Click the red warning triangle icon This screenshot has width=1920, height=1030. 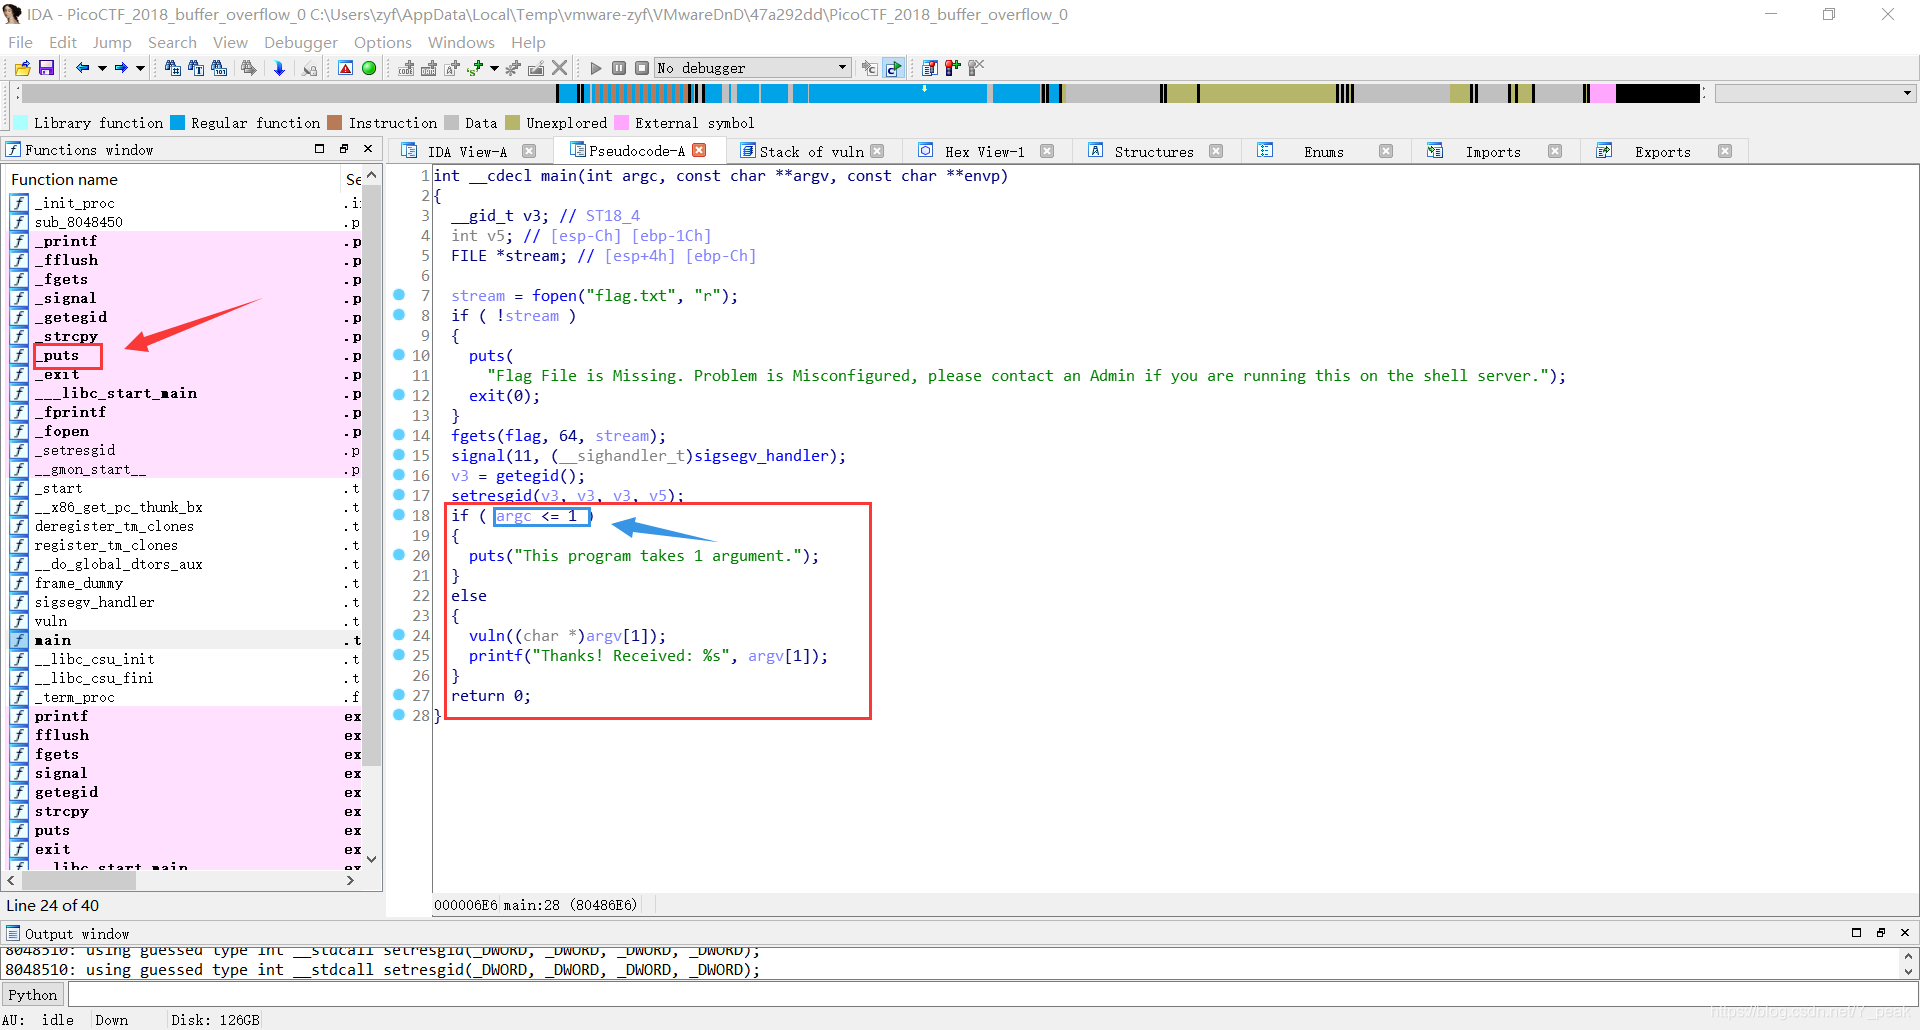[345, 68]
